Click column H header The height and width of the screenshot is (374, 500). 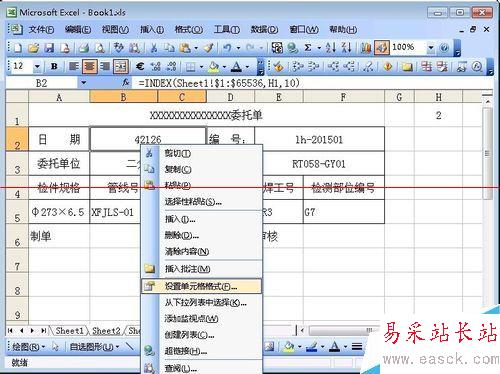coord(438,97)
